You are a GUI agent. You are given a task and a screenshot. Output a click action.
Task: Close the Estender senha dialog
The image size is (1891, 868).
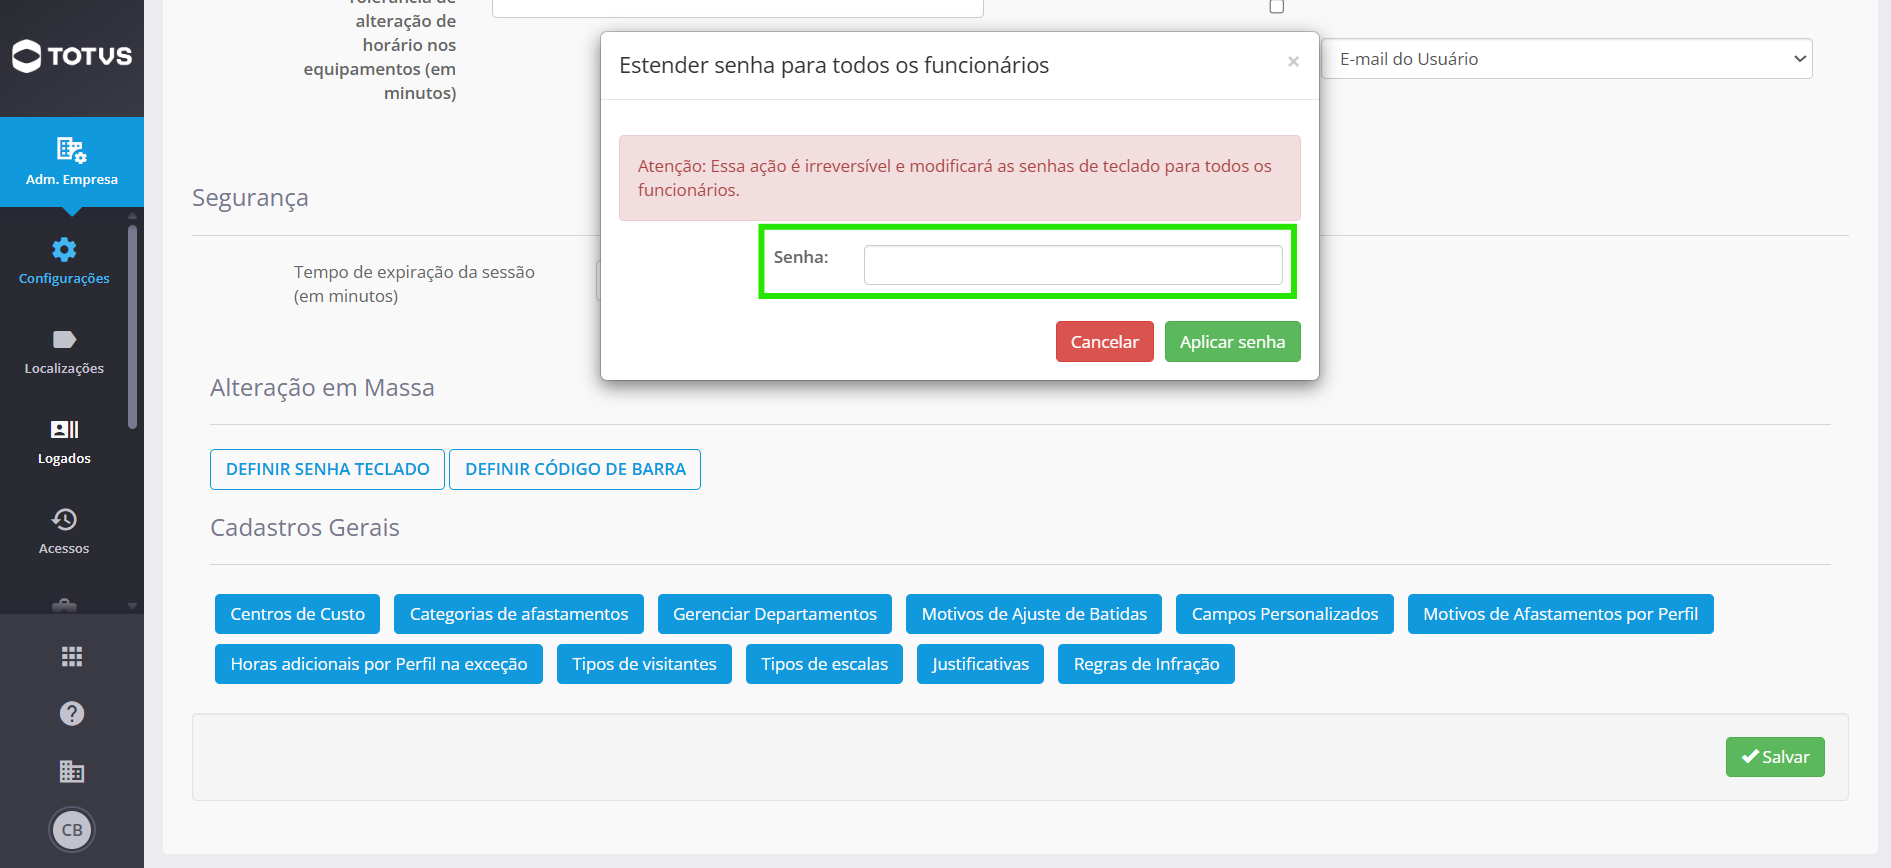click(x=1293, y=62)
